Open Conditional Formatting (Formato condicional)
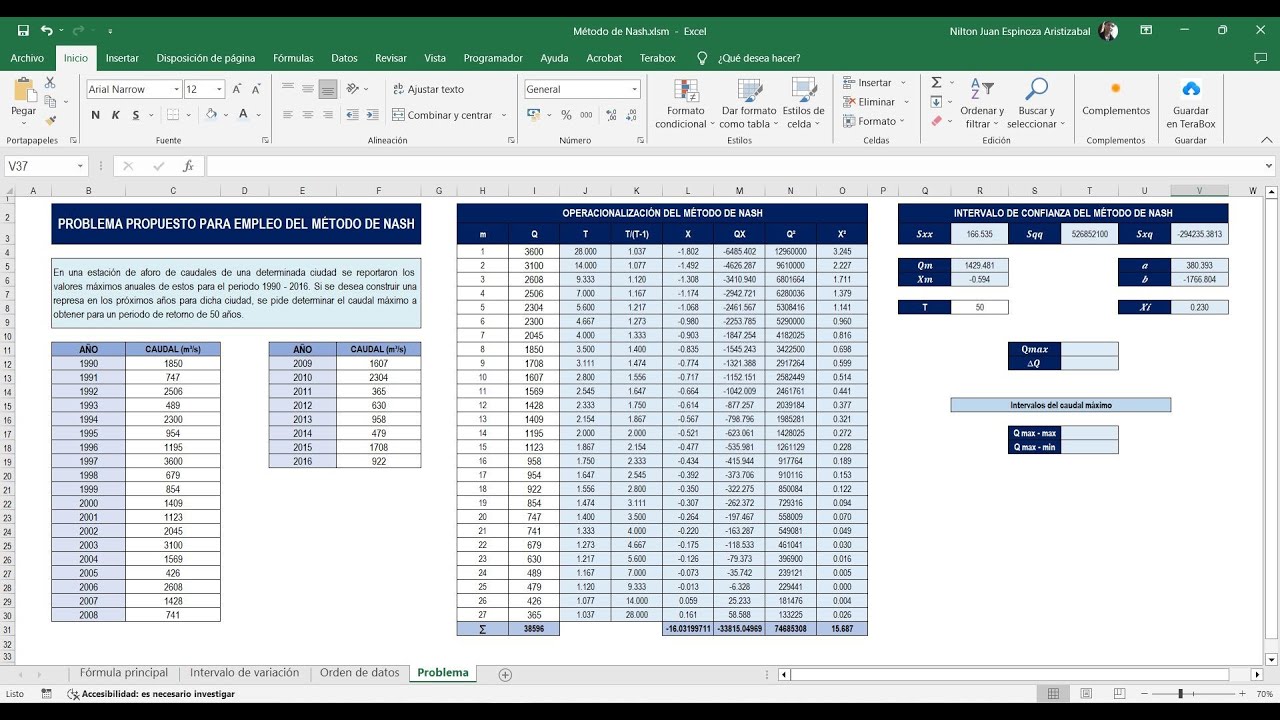Screen dimensions: 1280x720 click(686, 104)
